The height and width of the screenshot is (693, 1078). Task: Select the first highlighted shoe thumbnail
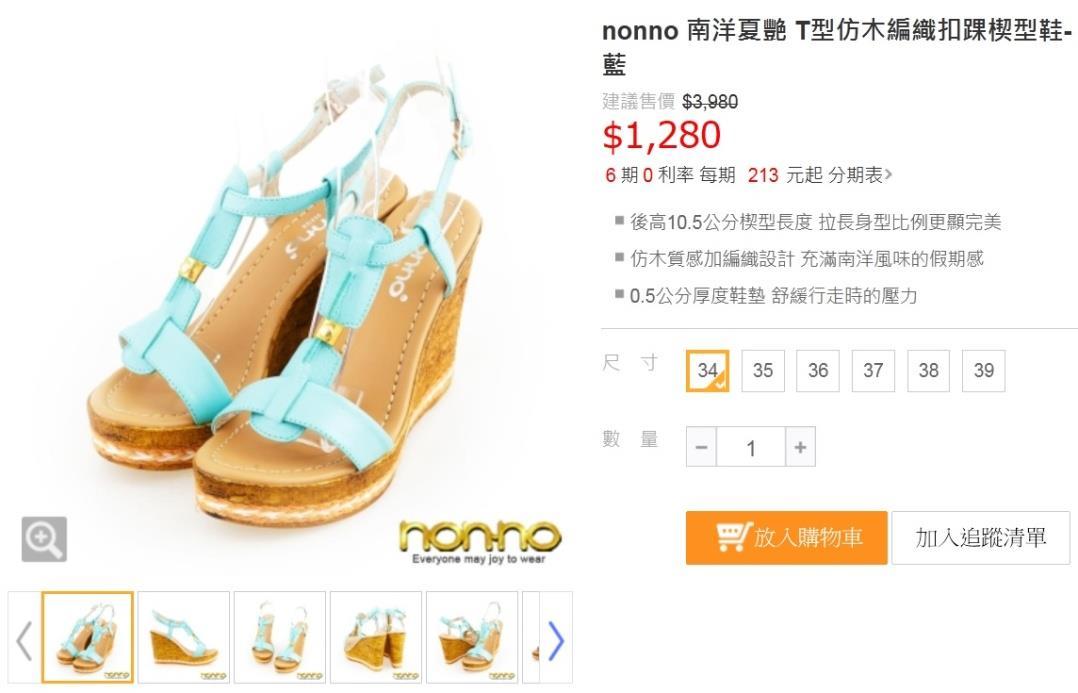pyautogui.click(x=88, y=637)
